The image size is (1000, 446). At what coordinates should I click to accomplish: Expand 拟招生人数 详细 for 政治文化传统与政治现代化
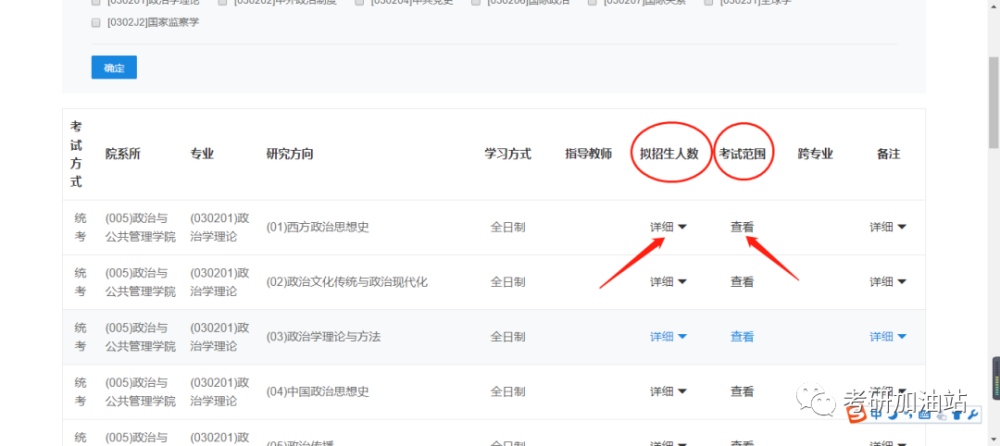(668, 282)
